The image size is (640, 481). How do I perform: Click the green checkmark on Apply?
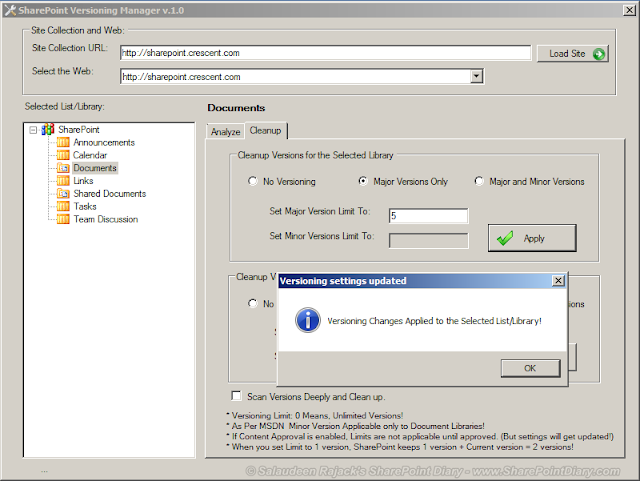(505, 238)
